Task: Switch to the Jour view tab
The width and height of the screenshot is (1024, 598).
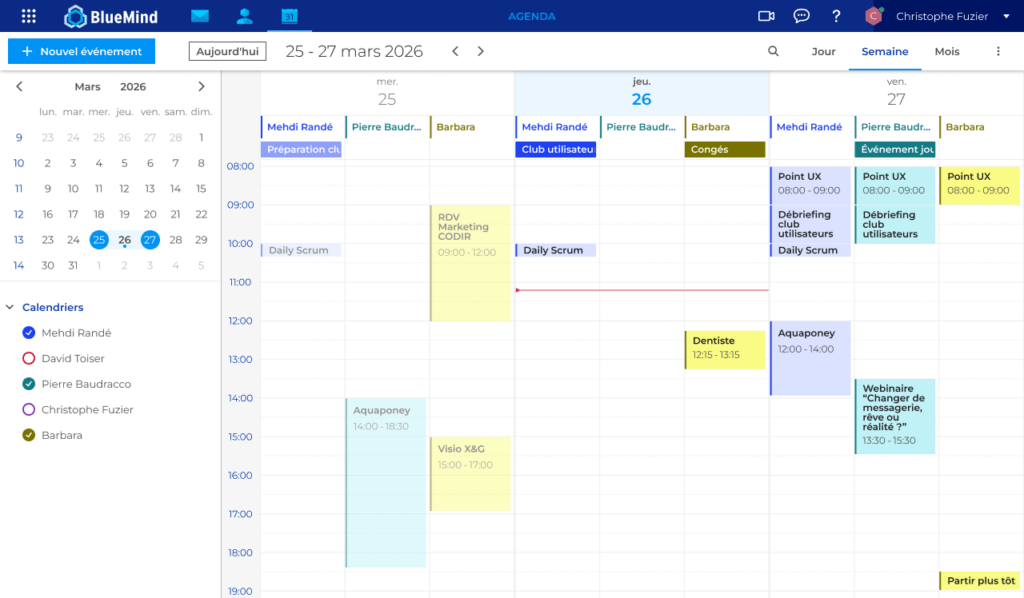Action: pyautogui.click(x=823, y=51)
